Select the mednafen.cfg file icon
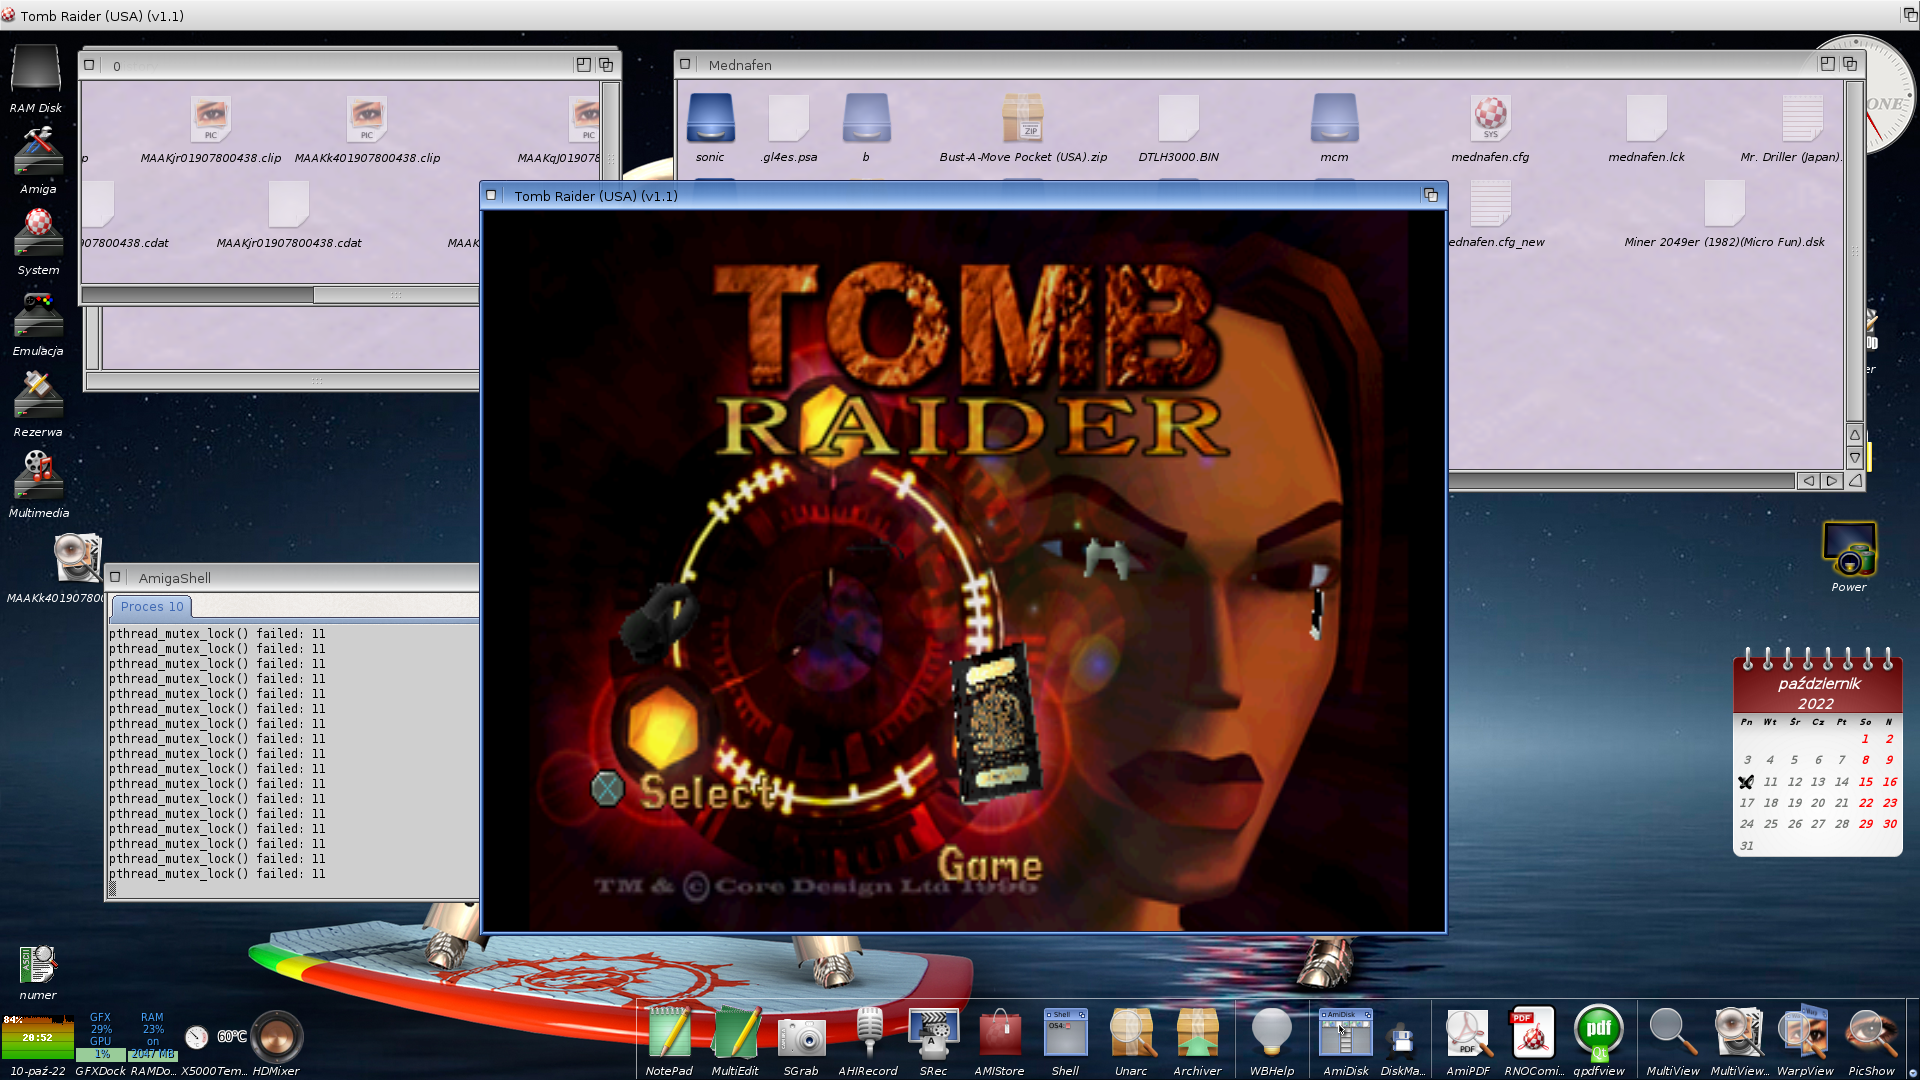This screenshot has width=1920, height=1080. [x=1490, y=127]
